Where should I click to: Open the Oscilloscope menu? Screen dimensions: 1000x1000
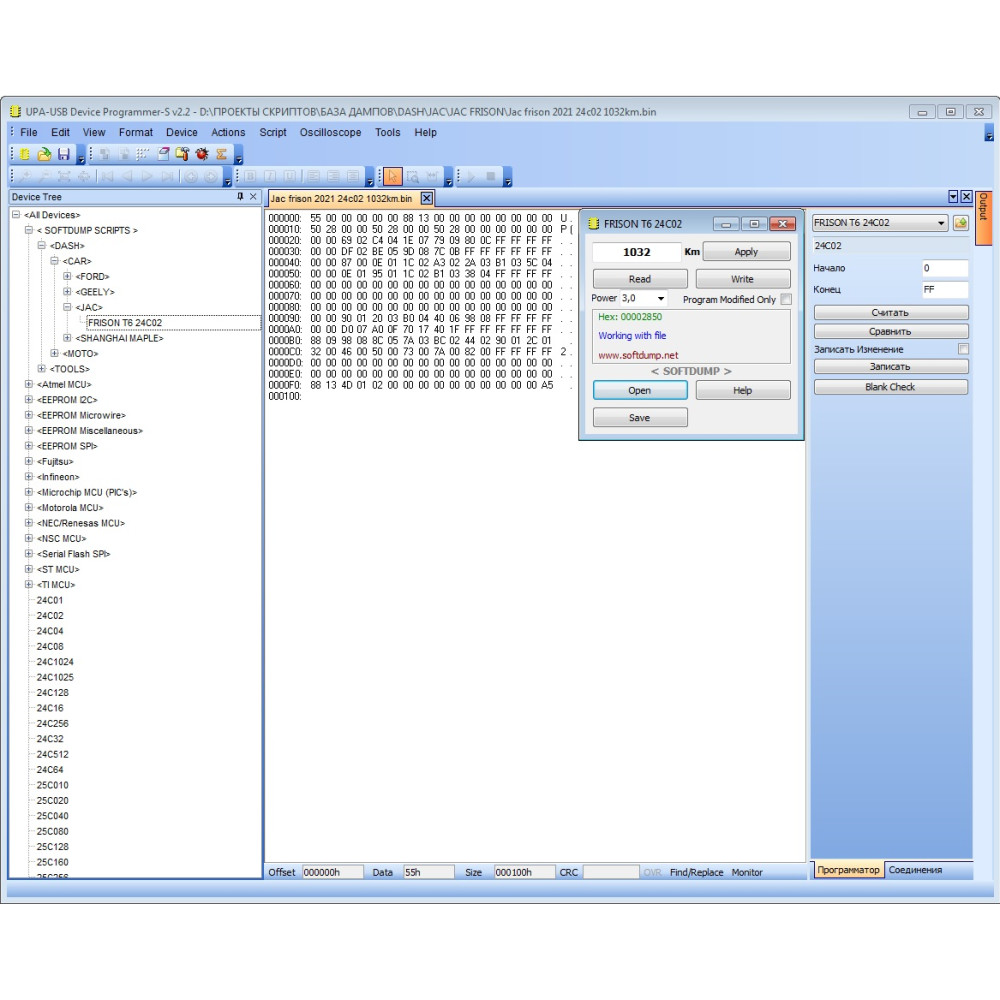click(x=330, y=132)
